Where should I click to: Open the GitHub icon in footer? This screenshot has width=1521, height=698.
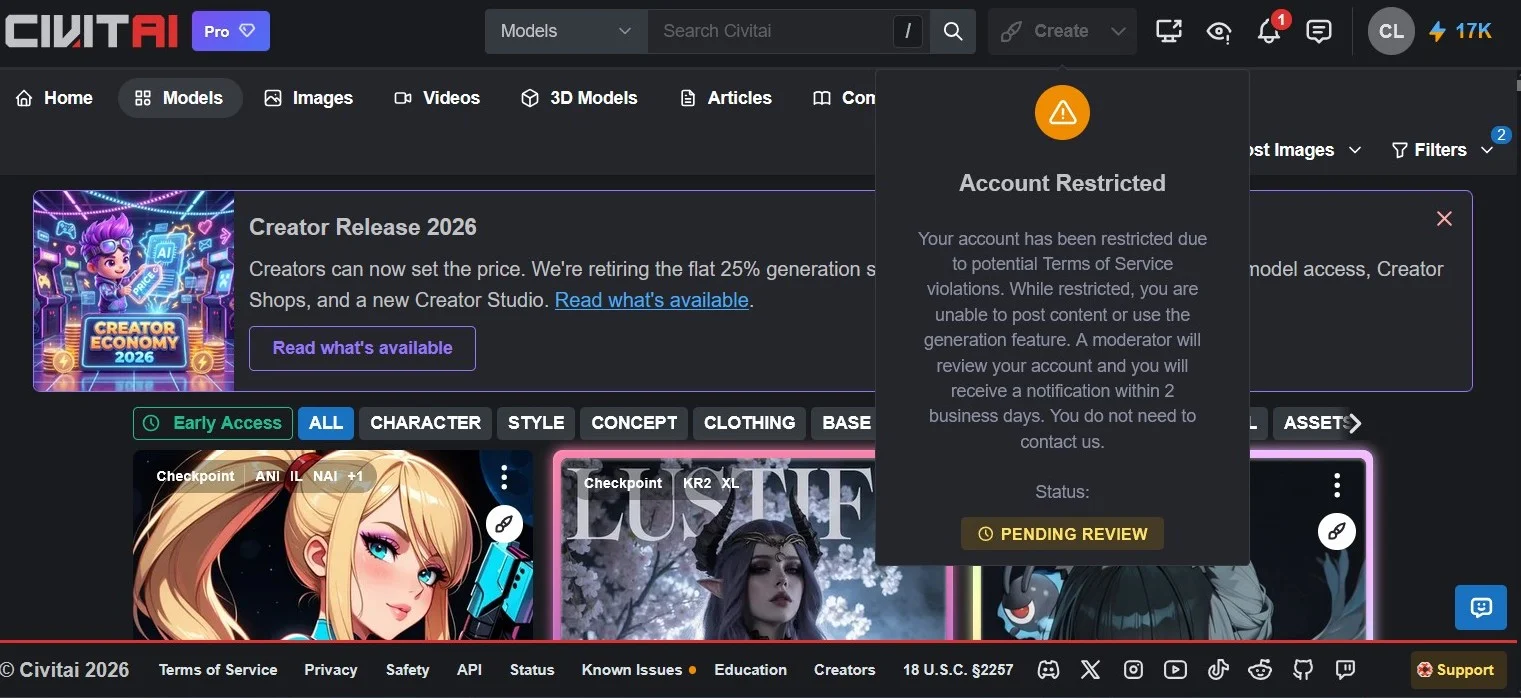click(x=1303, y=670)
